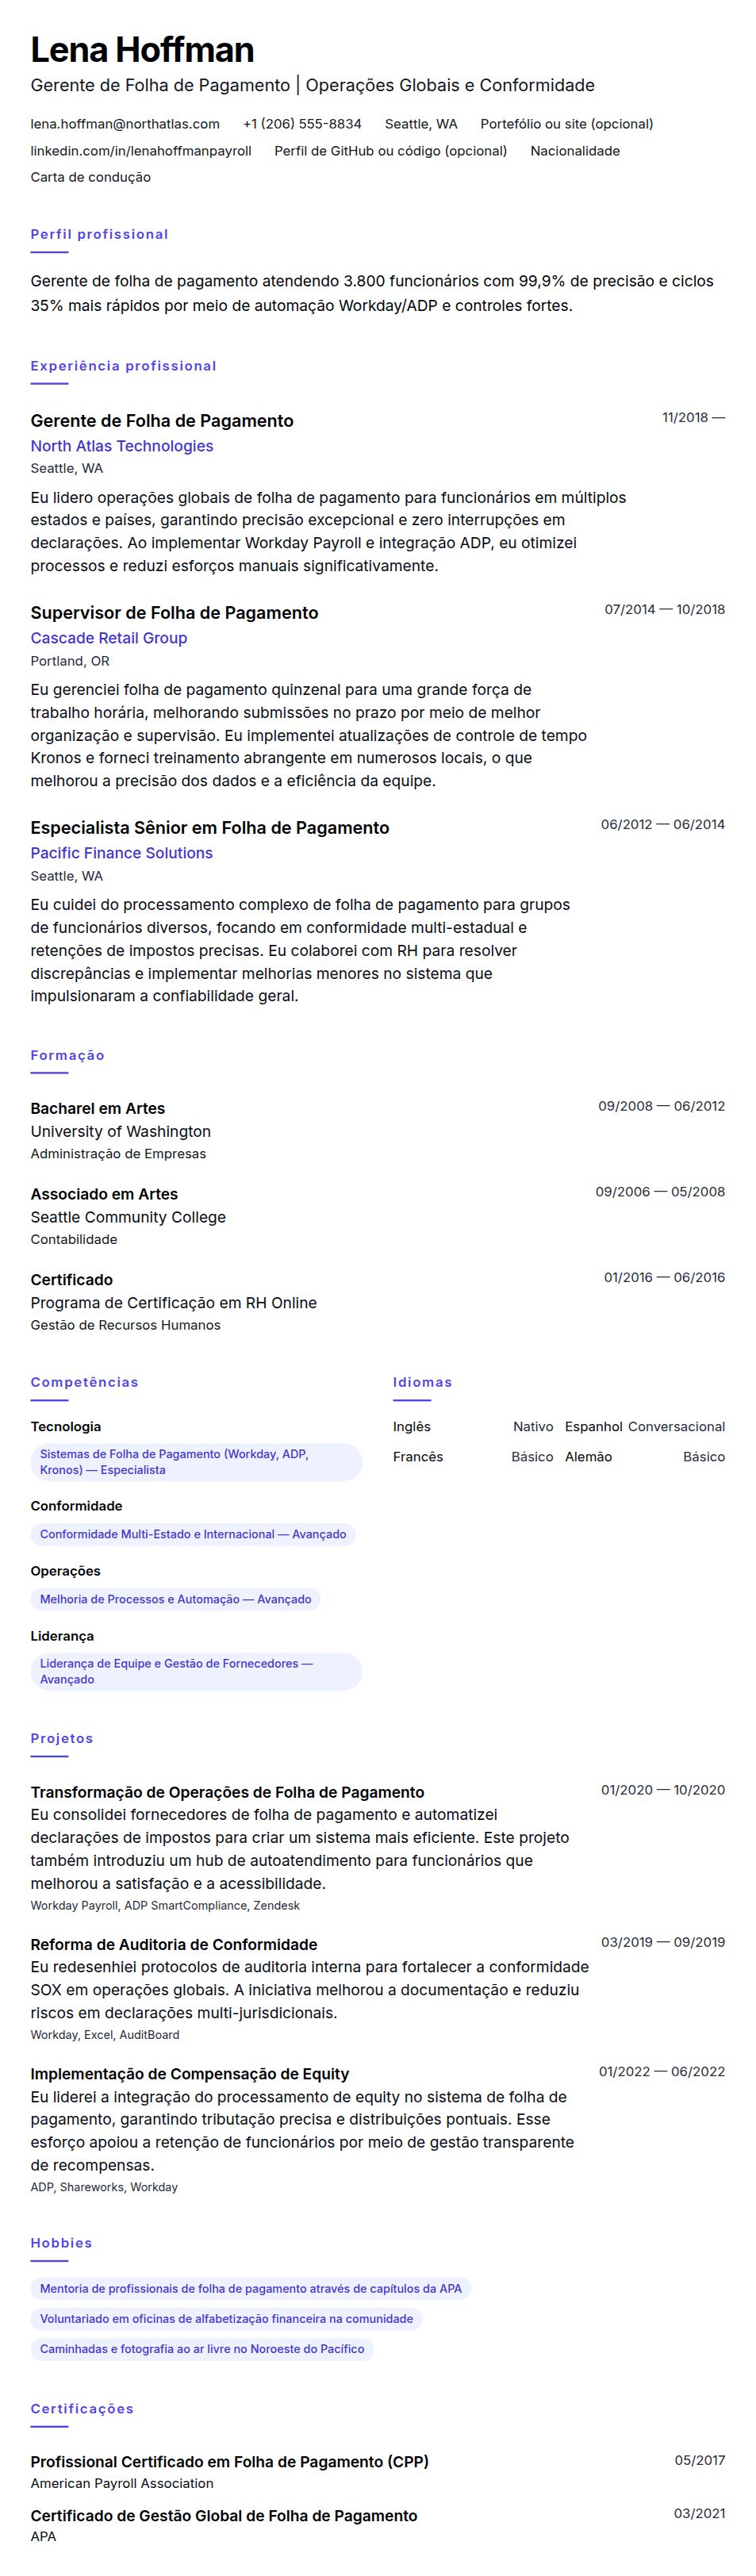Image resolution: width=756 pixels, height=2576 pixels.
Task: Select the Formação section heading
Action: (x=67, y=1055)
